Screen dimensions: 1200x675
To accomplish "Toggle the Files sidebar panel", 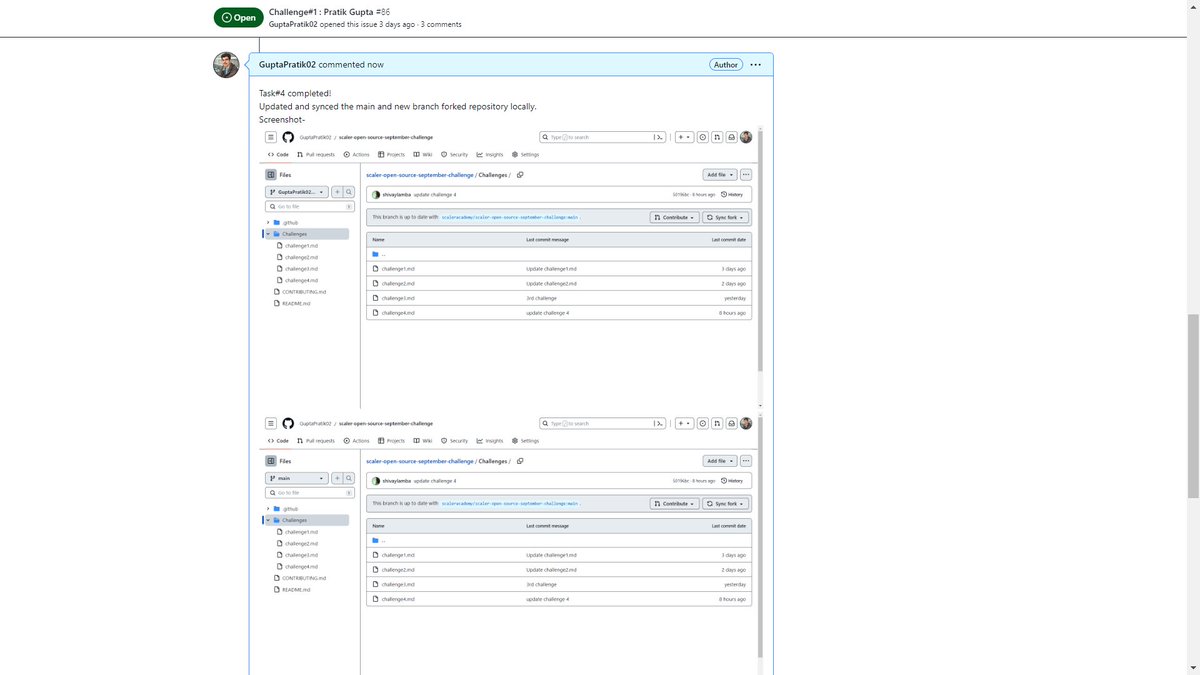I will (x=270, y=174).
